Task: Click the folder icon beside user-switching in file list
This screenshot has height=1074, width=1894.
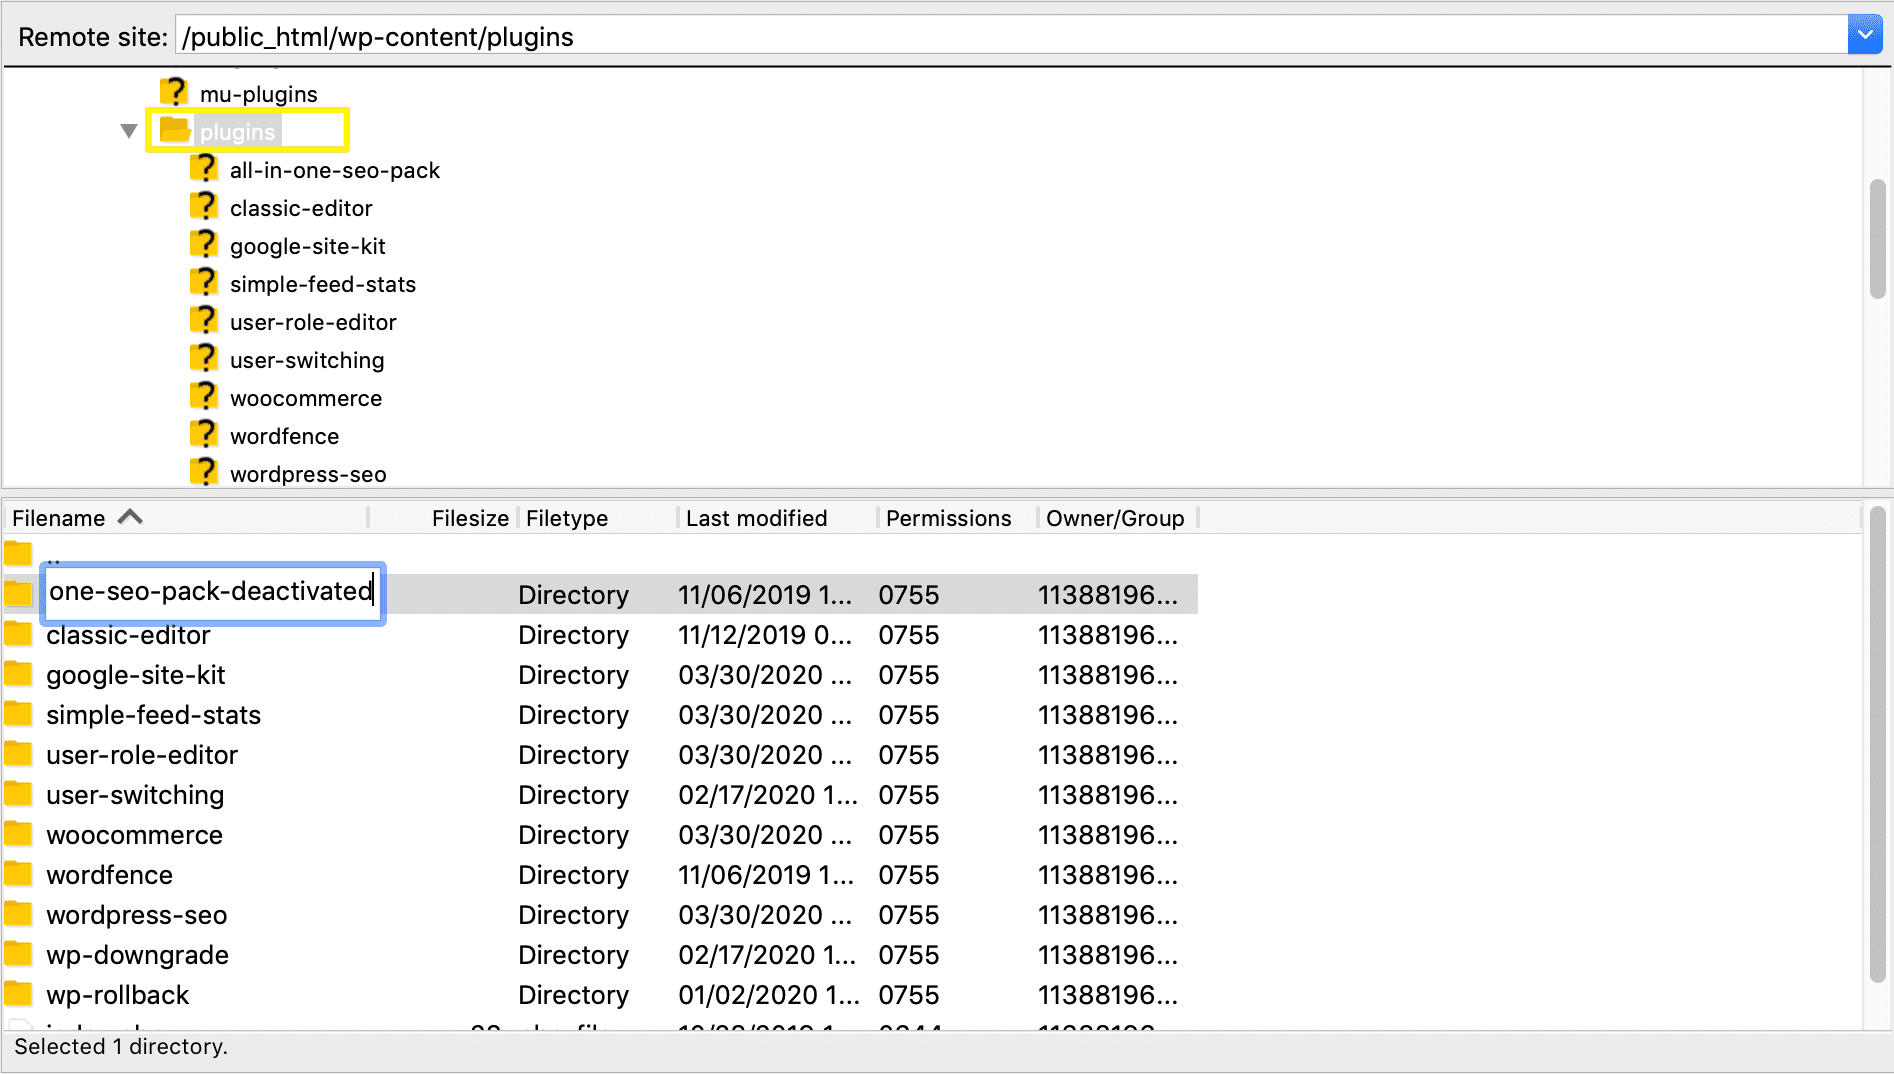Action: [x=18, y=794]
